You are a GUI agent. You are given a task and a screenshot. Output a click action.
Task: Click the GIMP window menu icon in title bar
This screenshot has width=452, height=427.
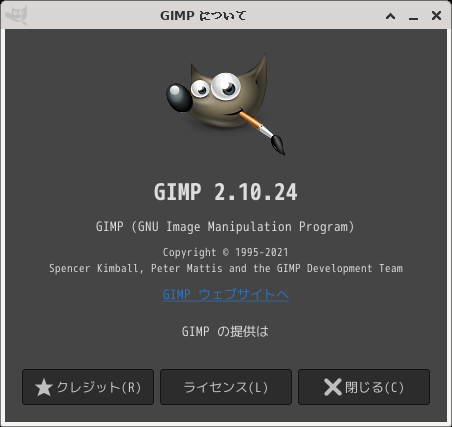(17, 15)
